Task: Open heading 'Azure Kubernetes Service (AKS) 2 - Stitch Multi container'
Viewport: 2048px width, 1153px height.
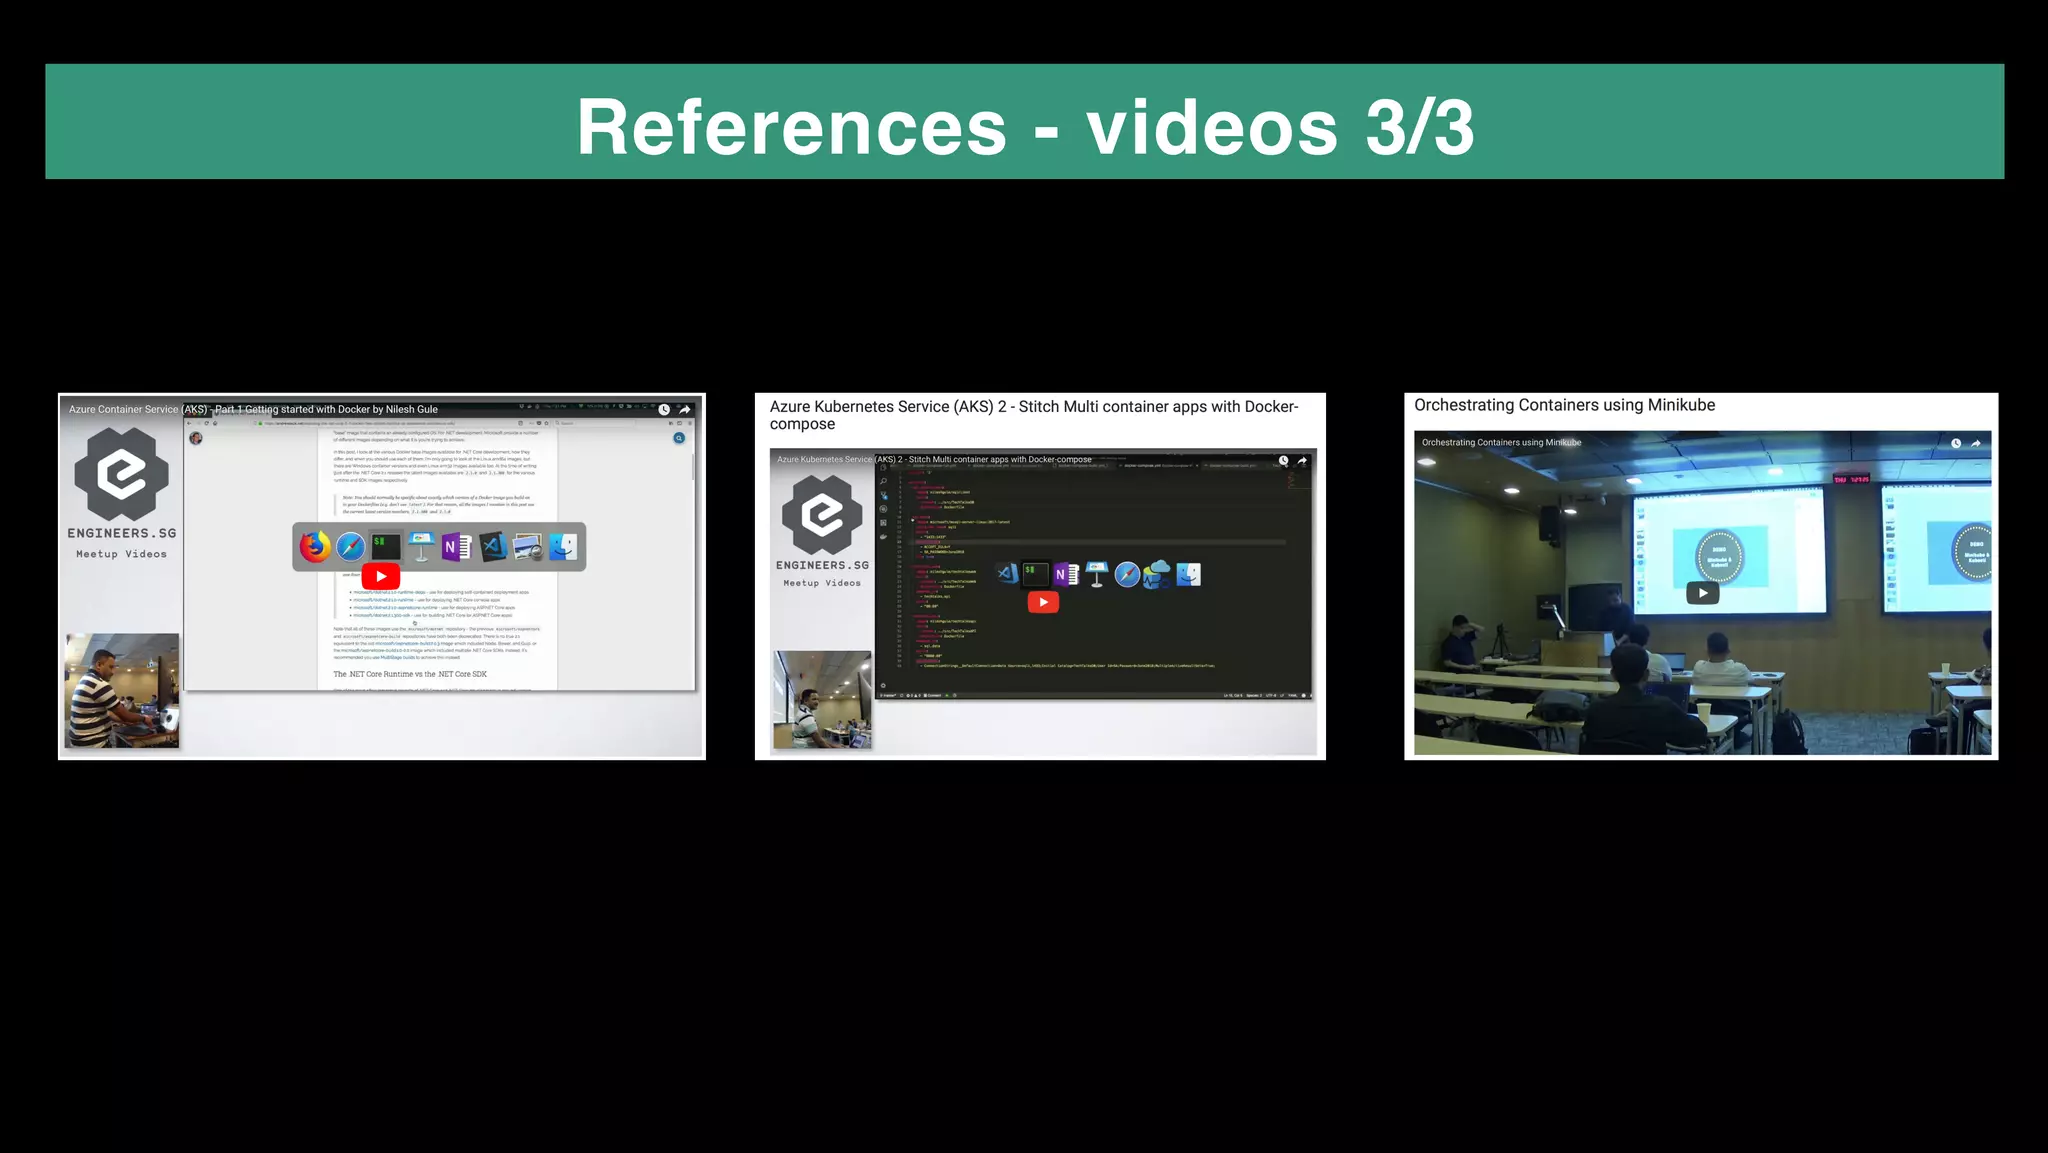Action: coord(1034,415)
